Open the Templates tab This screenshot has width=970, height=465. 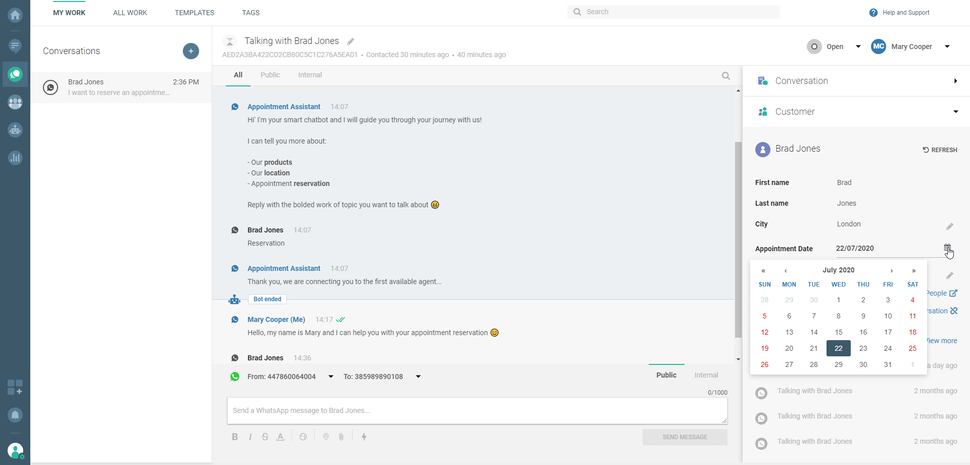pos(194,13)
